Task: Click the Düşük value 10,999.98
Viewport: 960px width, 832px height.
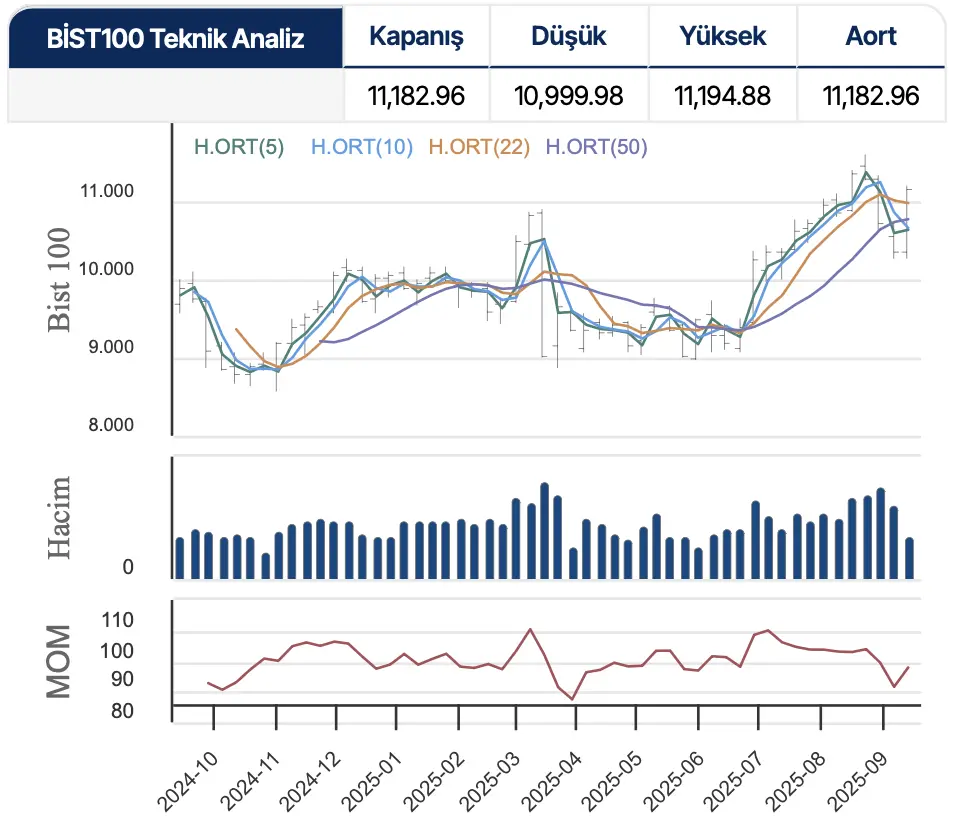Action: pyautogui.click(x=569, y=96)
